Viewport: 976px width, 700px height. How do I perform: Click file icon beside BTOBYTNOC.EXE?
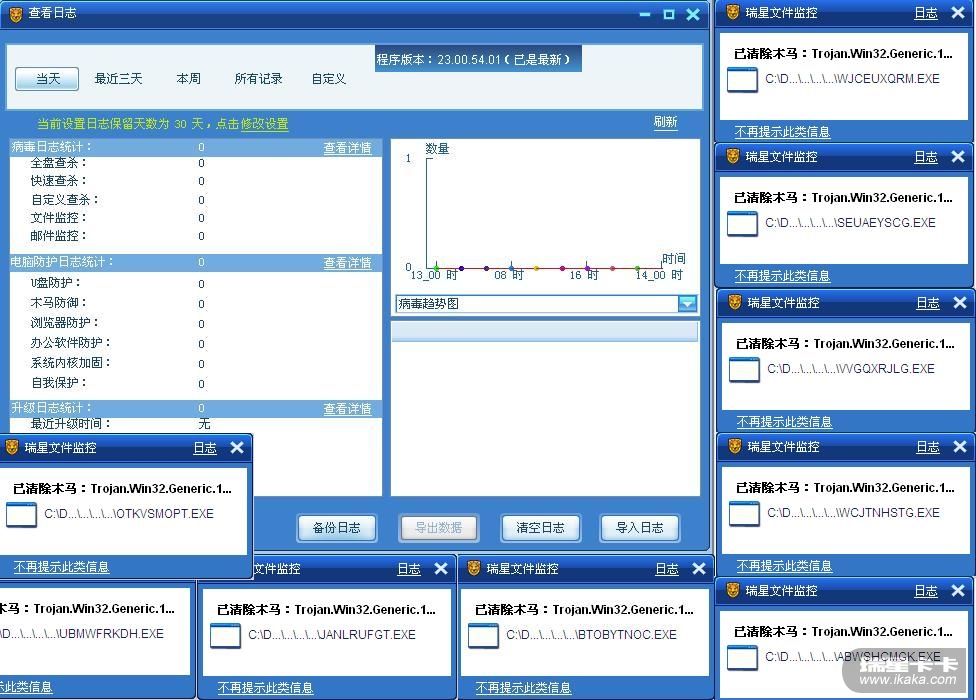click(x=483, y=636)
